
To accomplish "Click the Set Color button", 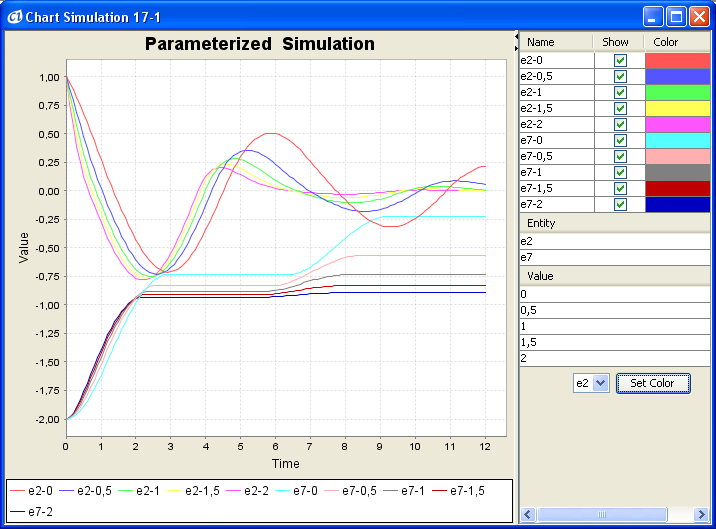I will (x=653, y=383).
